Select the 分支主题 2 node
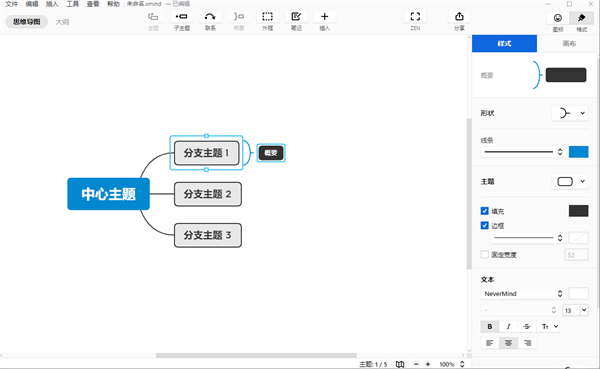The height and width of the screenshot is (369, 600). [x=208, y=194]
